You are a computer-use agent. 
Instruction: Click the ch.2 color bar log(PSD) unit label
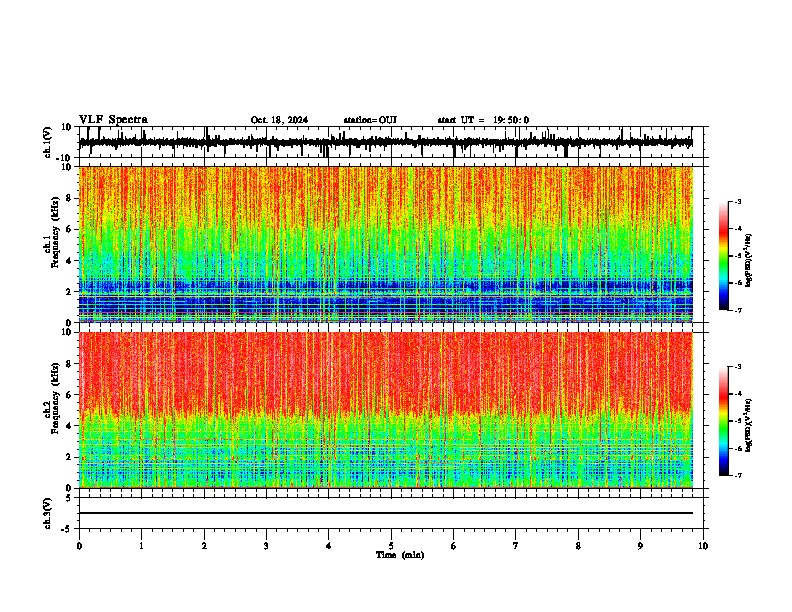click(x=749, y=426)
